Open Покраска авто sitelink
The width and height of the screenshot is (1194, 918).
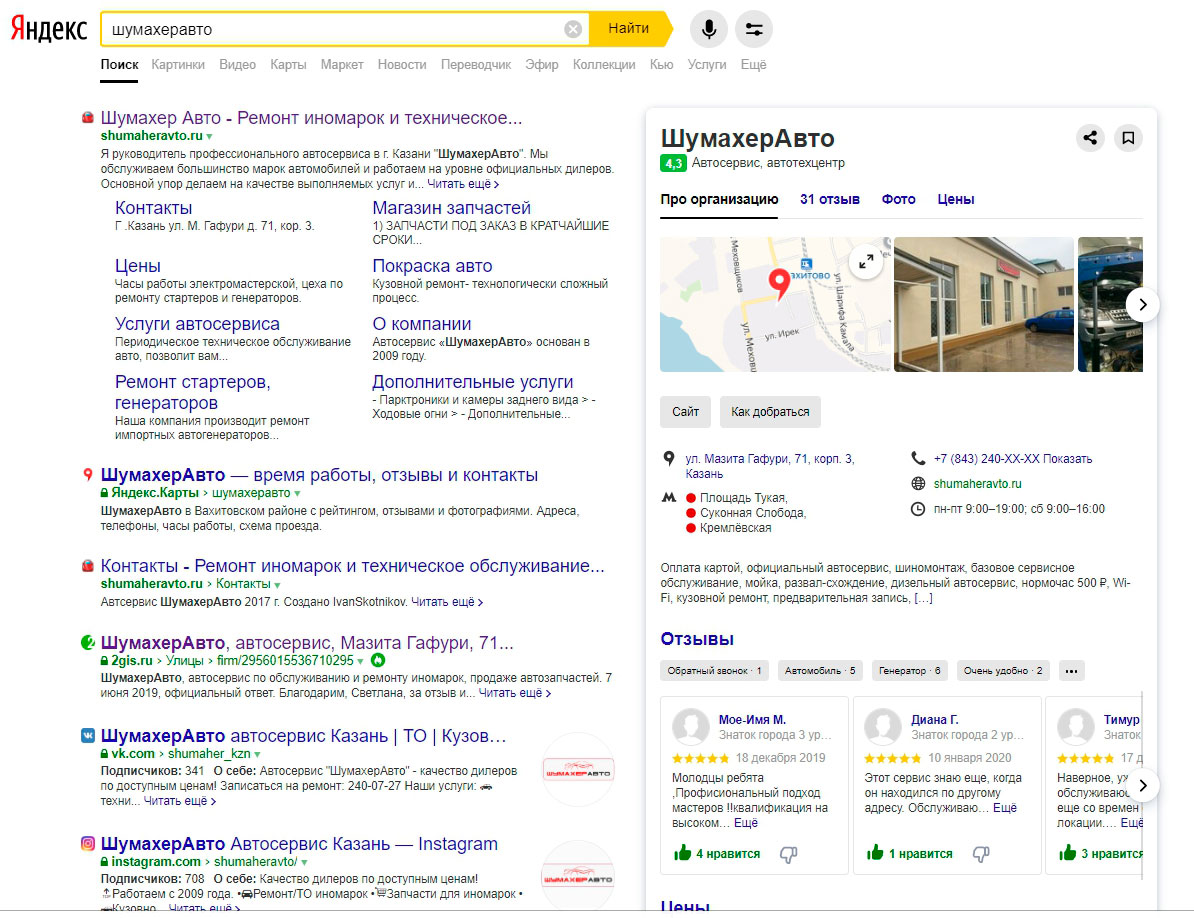click(x=432, y=266)
